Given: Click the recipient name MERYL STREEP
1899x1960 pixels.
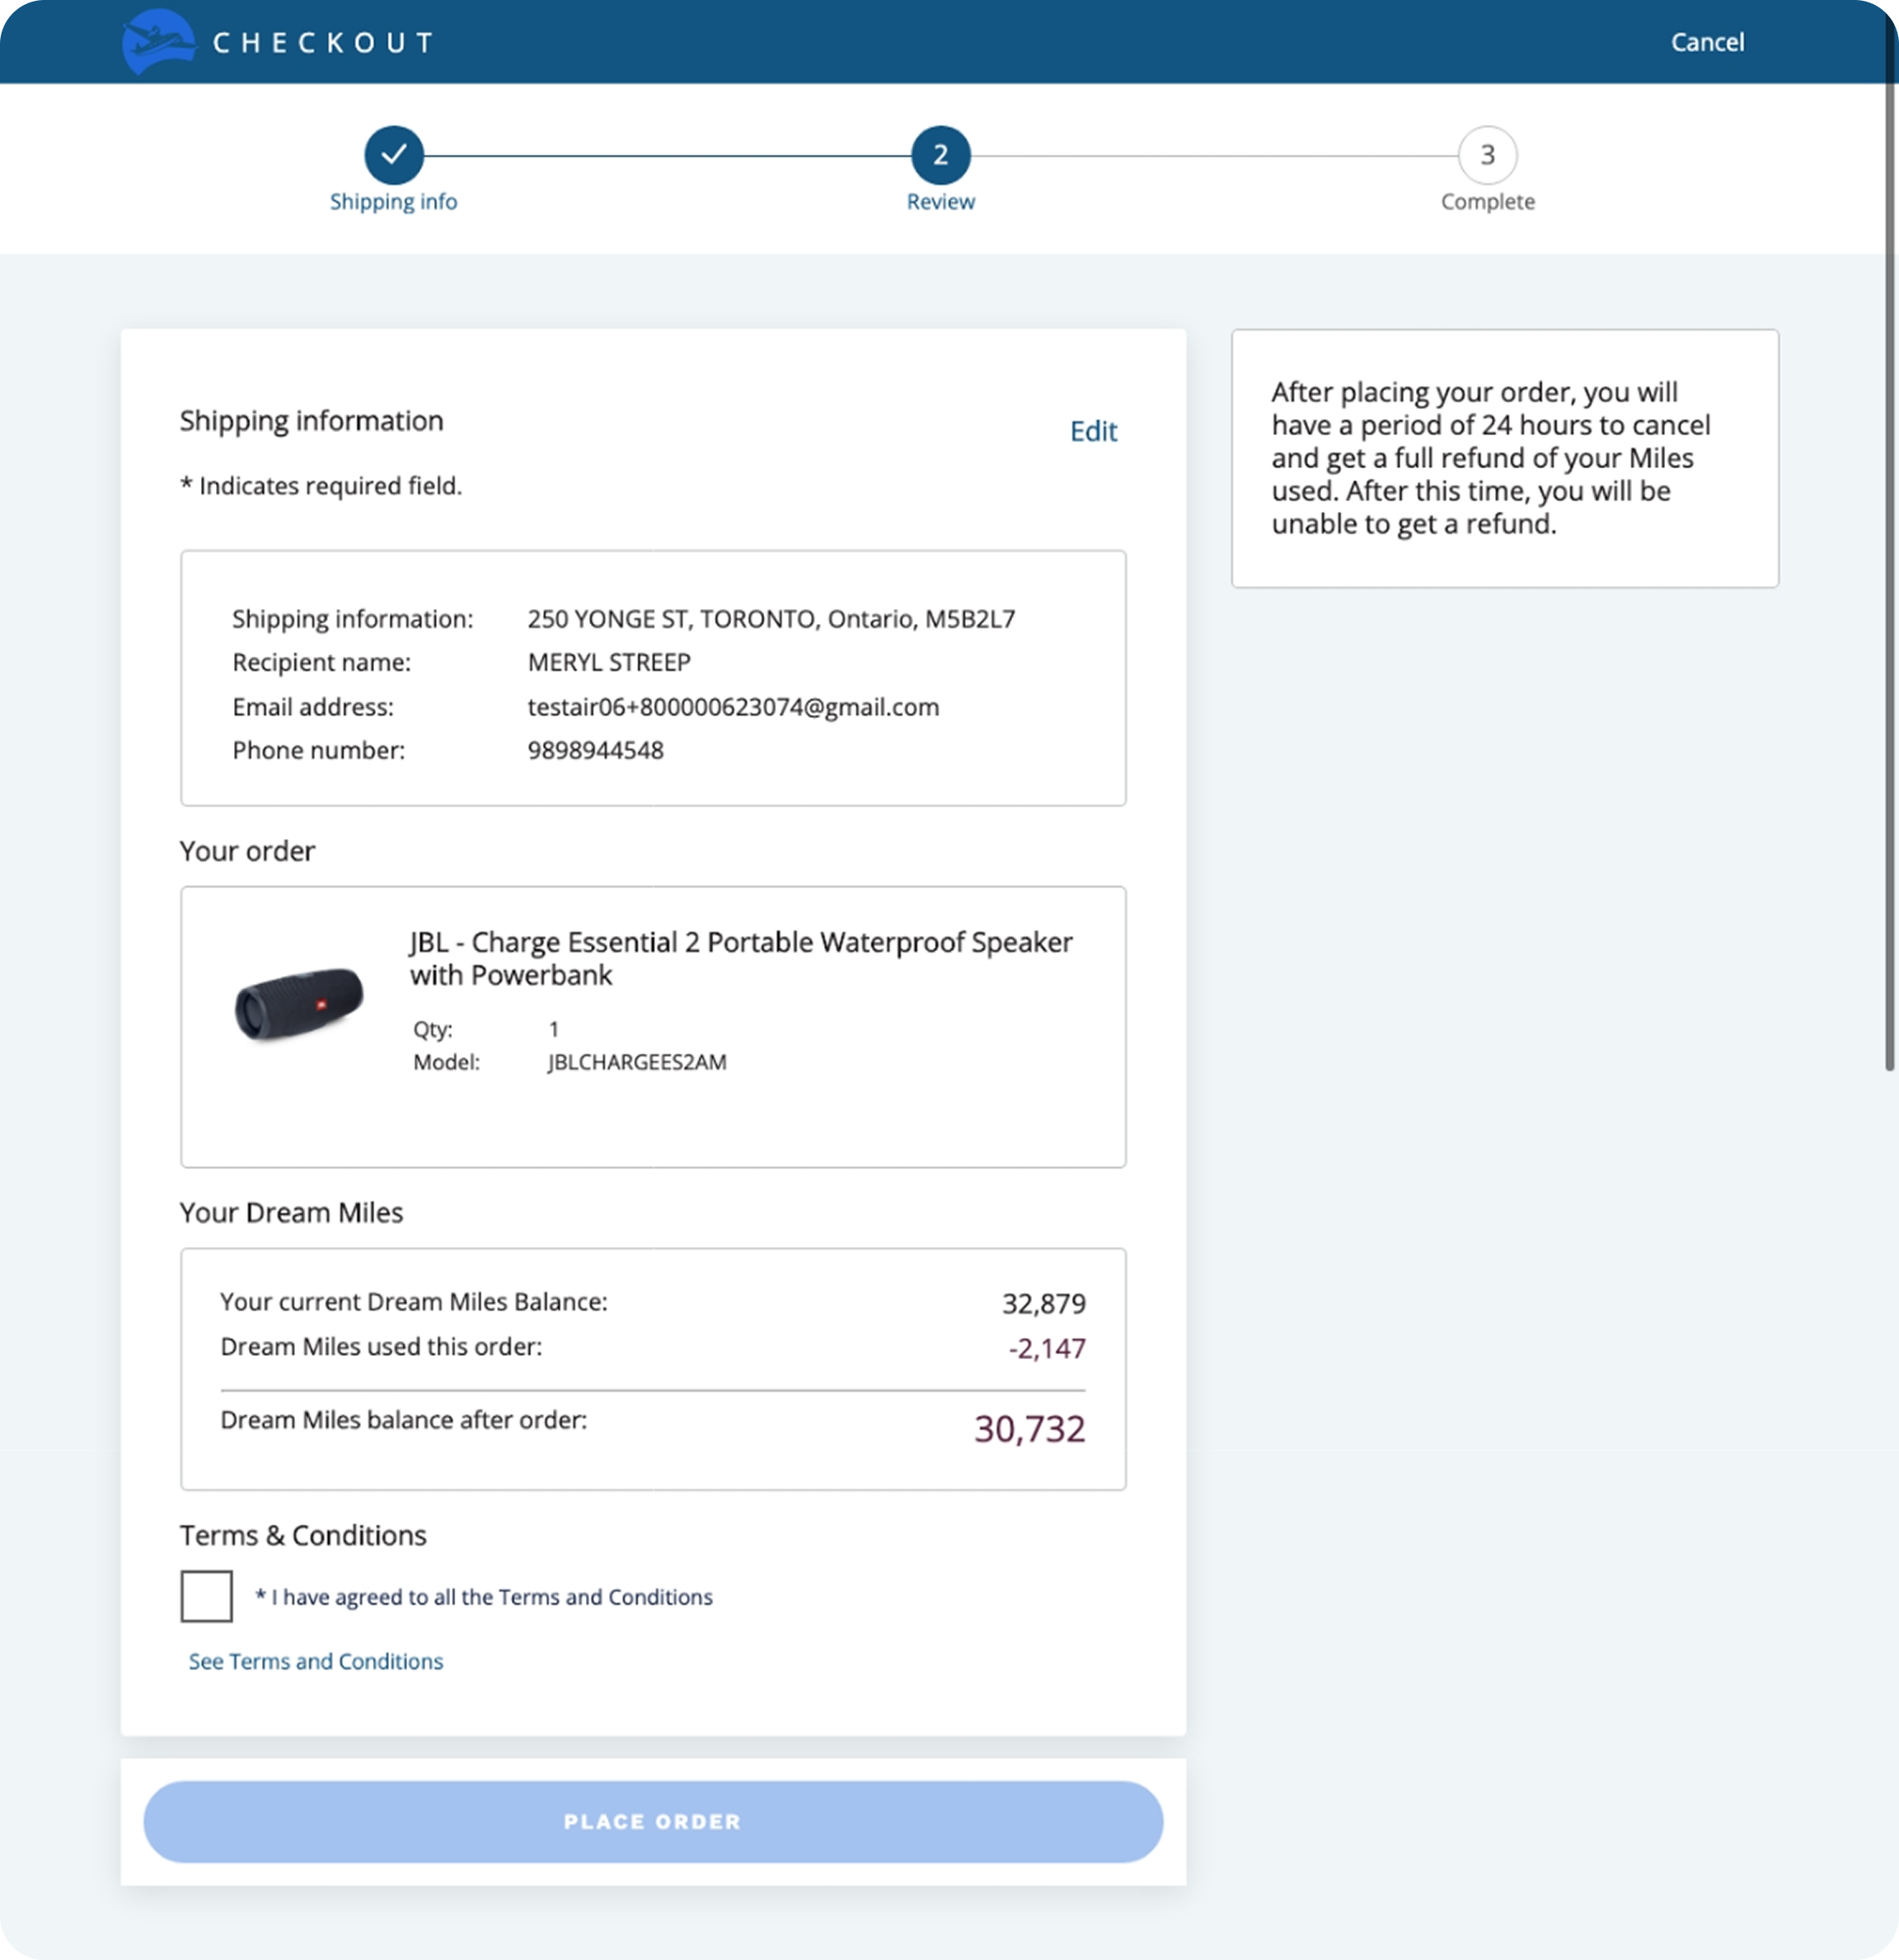Looking at the screenshot, I should click(x=610, y=662).
